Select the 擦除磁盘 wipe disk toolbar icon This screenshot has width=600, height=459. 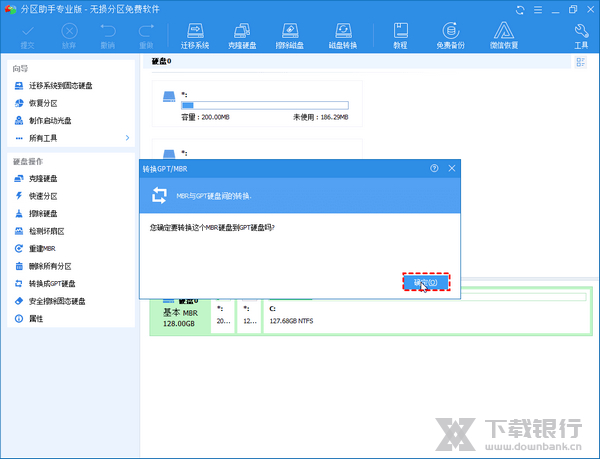(x=290, y=37)
